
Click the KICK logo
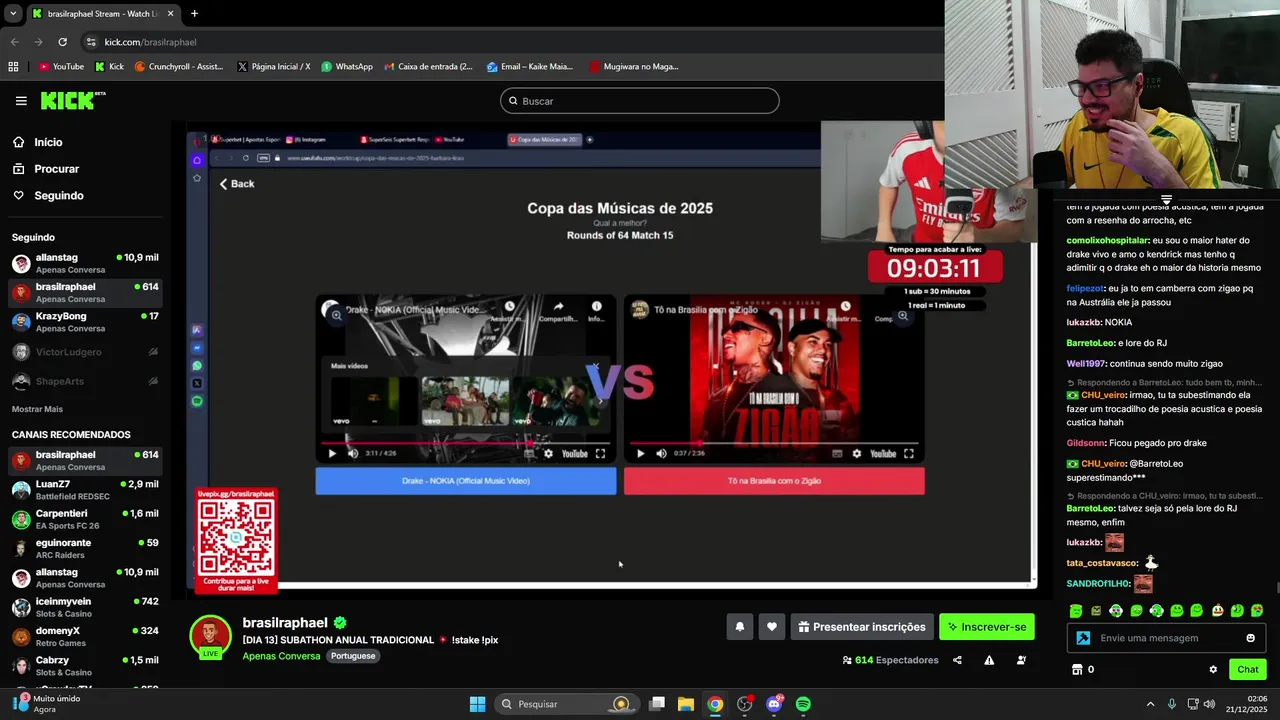(72, 100)
